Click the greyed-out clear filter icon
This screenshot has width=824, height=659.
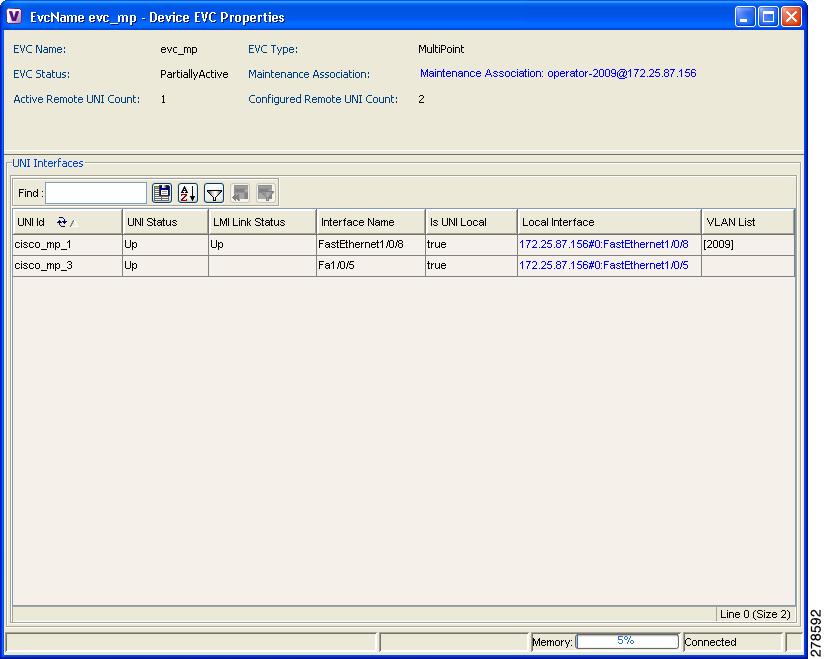240,193
